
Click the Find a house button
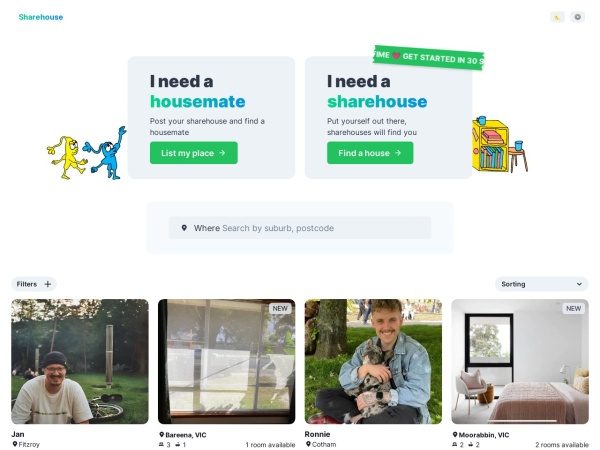coord(370,153)
